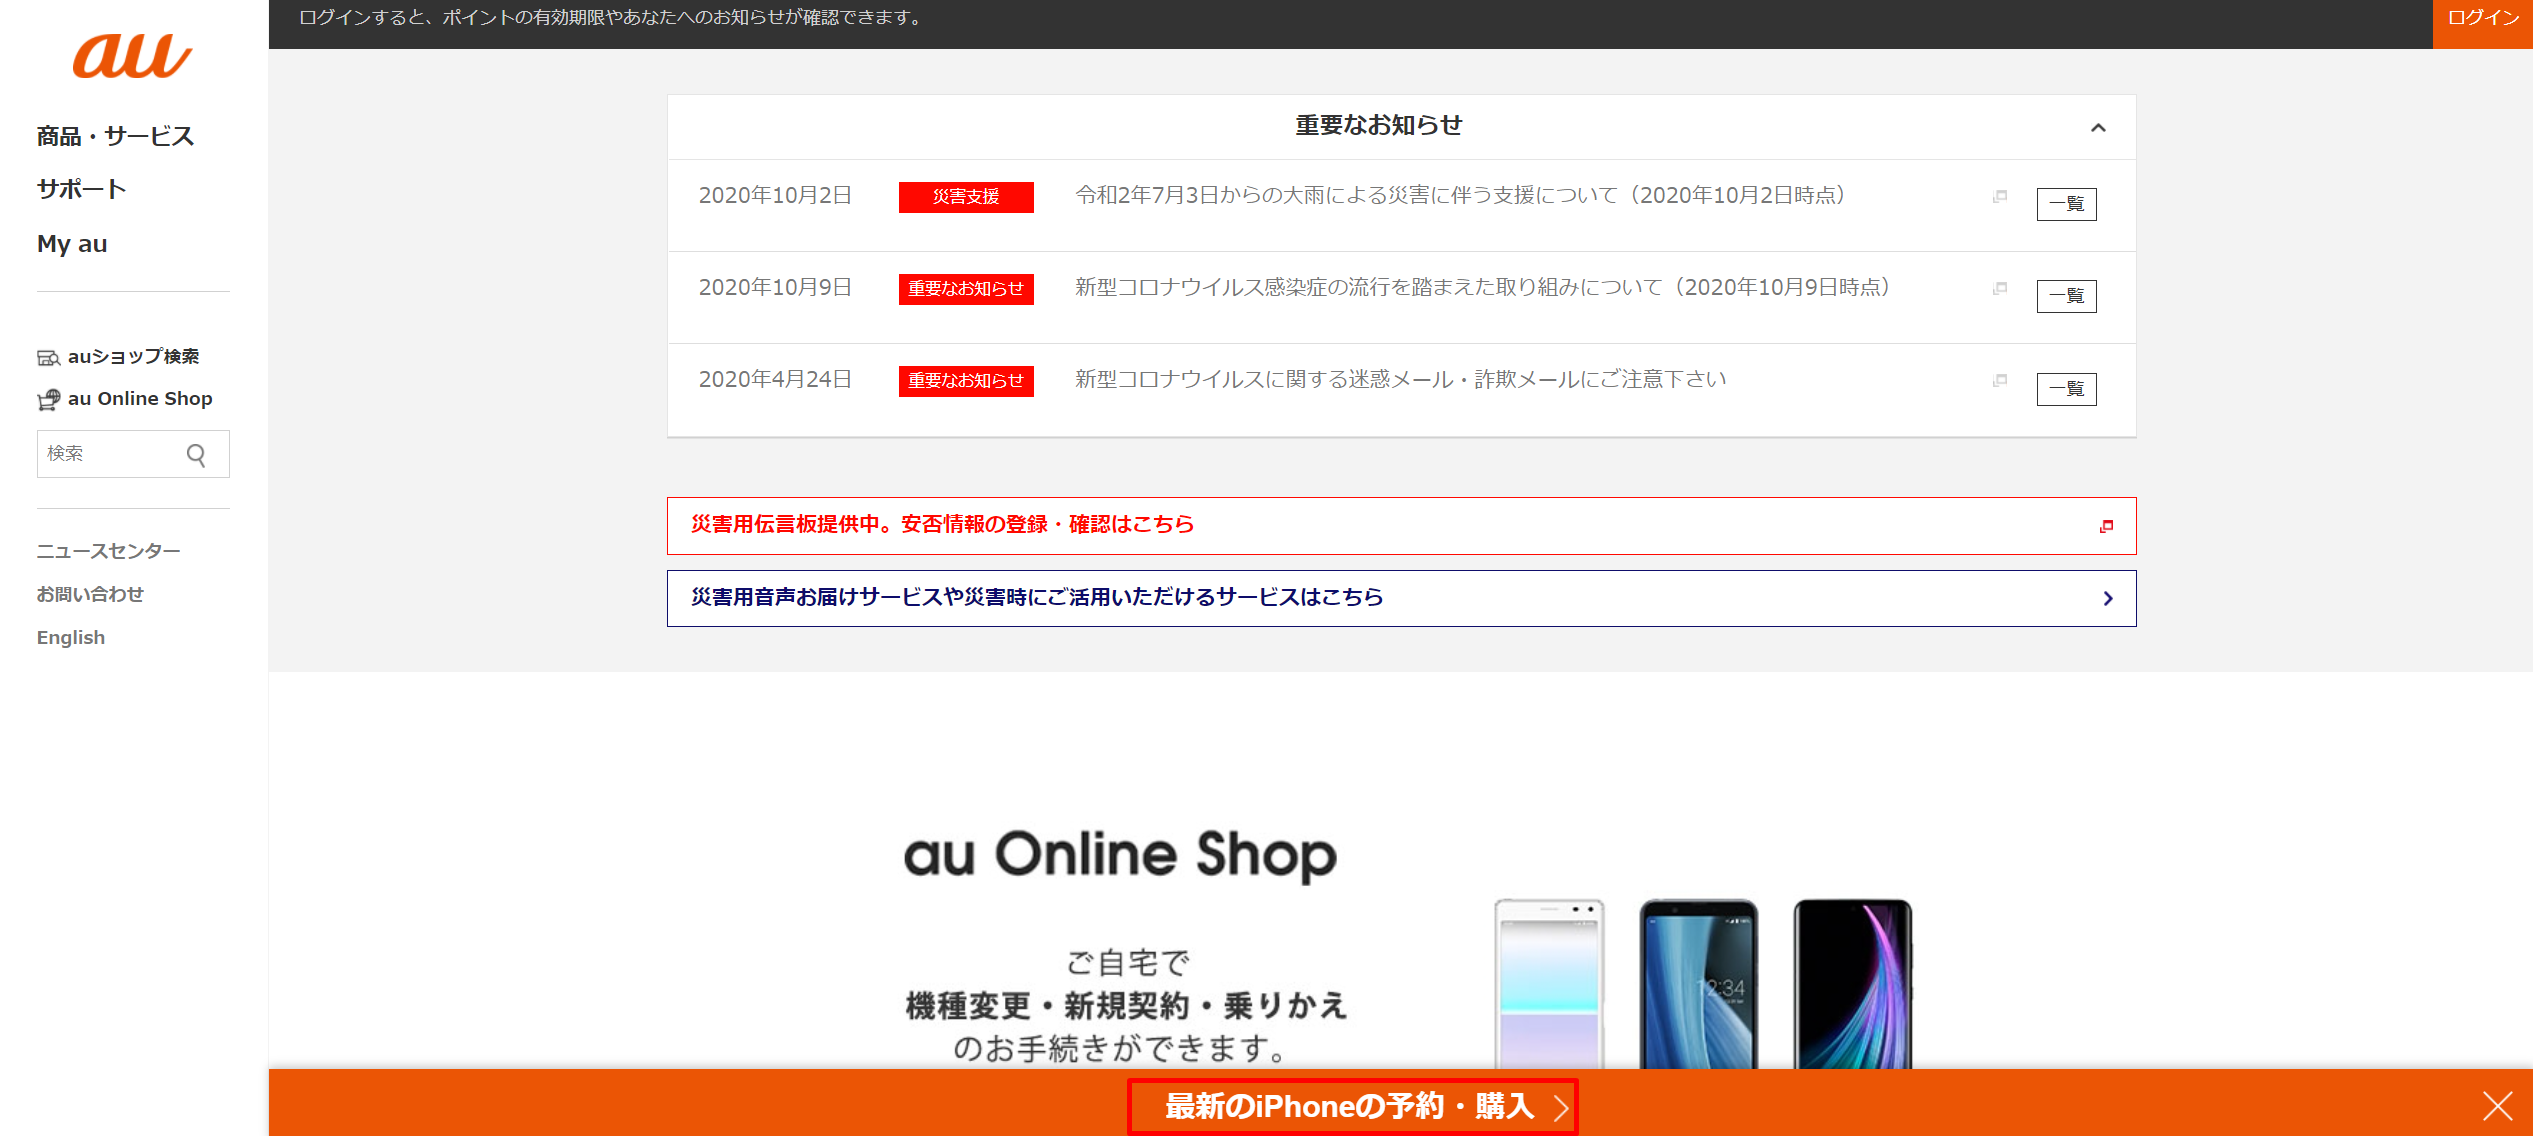Screen dimensions: 2533x1136
Task: Click 災害支援 red tag
Action: (x=966, y=197)
